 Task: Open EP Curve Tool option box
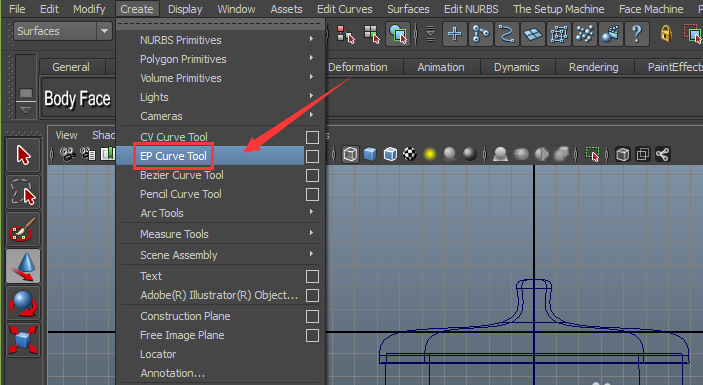[312, 156]
